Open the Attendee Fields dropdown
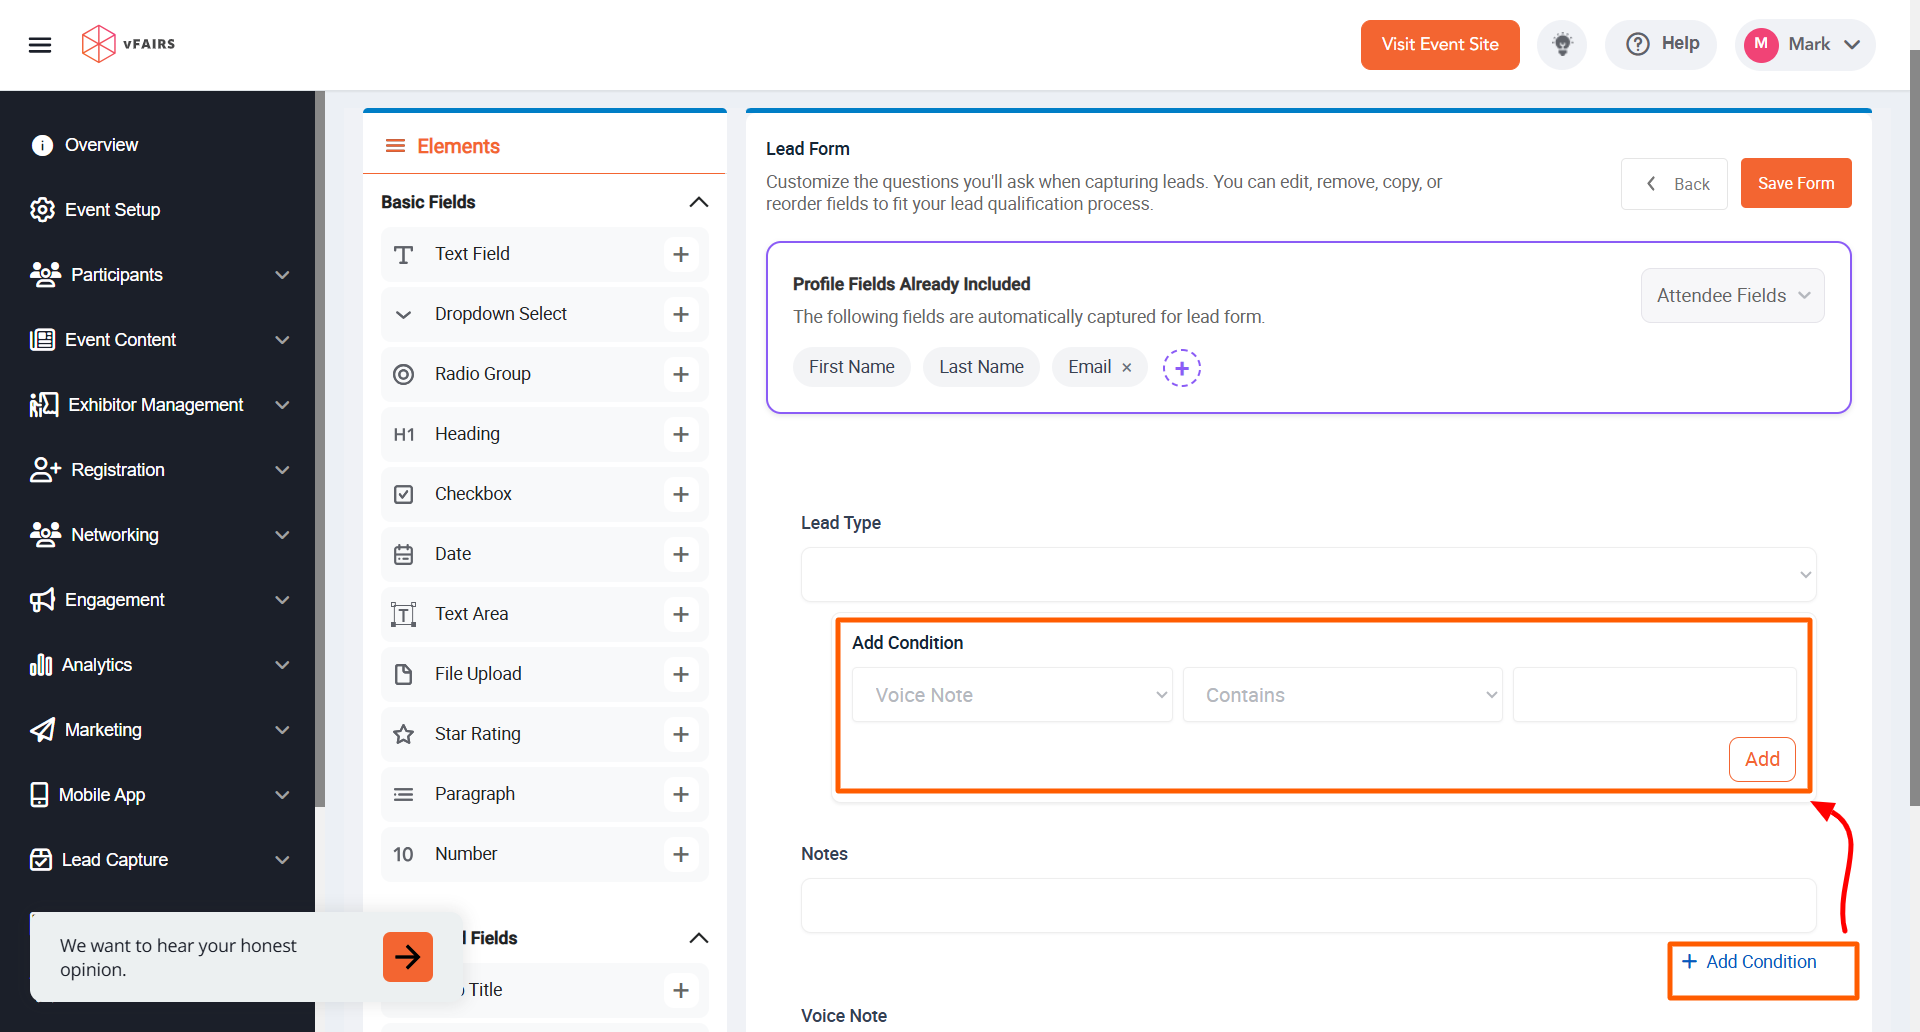Viewport: 1920px width, 1032px height. pos(1732,296)
